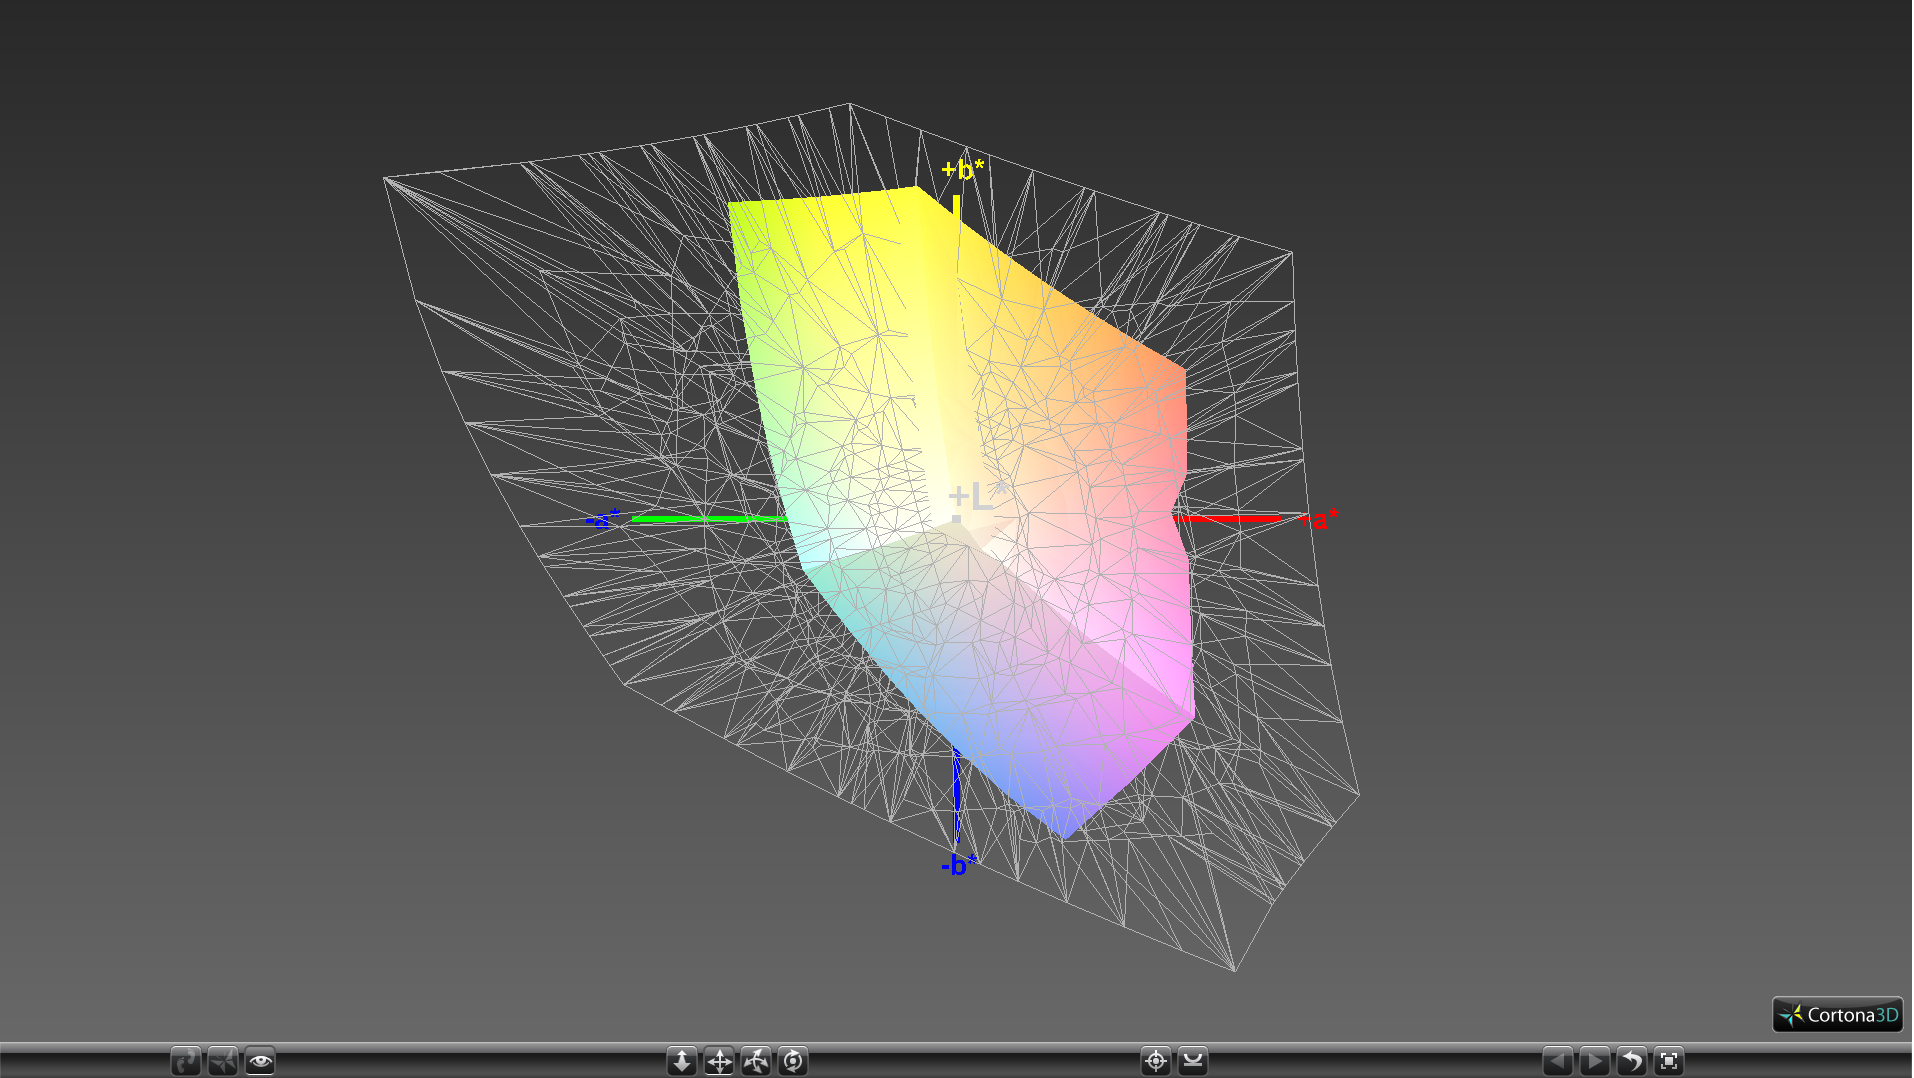Go to the previous viewpoint
The image size is (1914, 1078).
[1557, 1061]
